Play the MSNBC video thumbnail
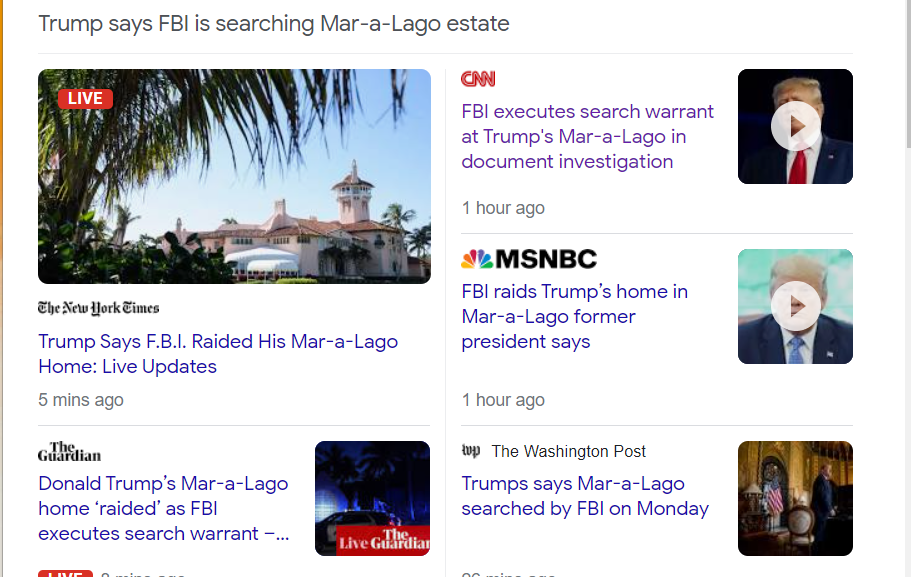This screenshot has height=577, width=911. coord(795,306)
